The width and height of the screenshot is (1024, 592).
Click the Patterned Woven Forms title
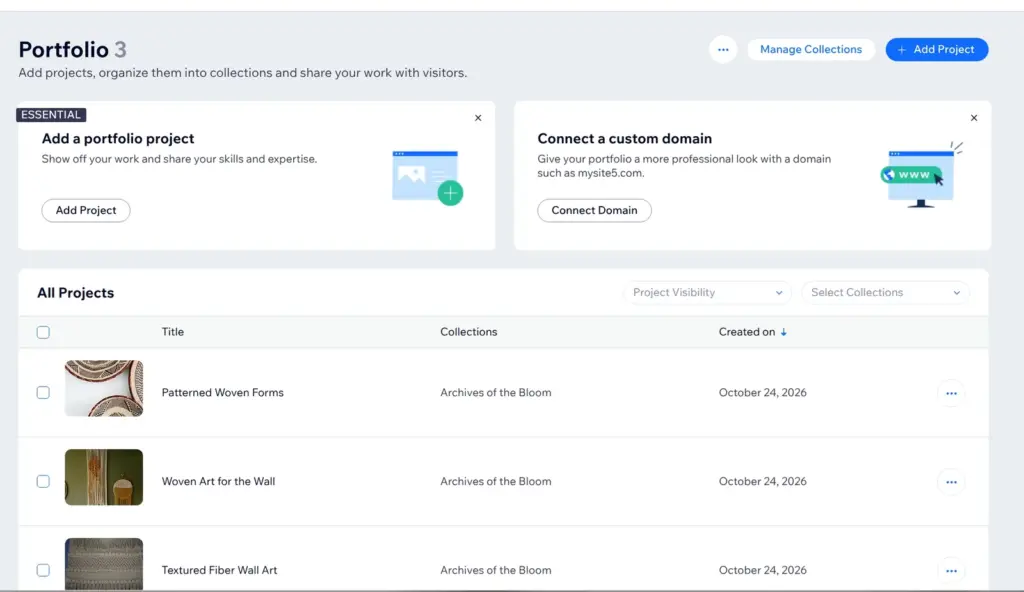tap(223, 393)
